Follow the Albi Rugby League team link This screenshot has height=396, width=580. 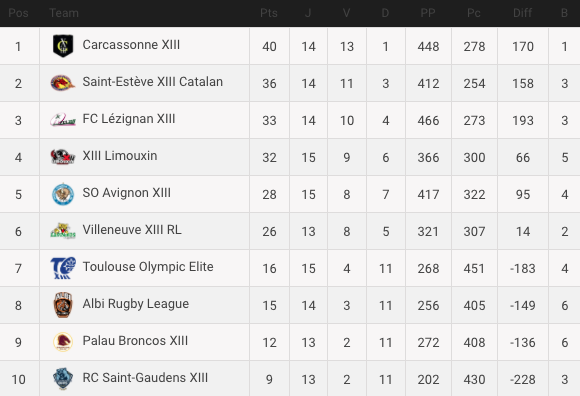(136, 304)
